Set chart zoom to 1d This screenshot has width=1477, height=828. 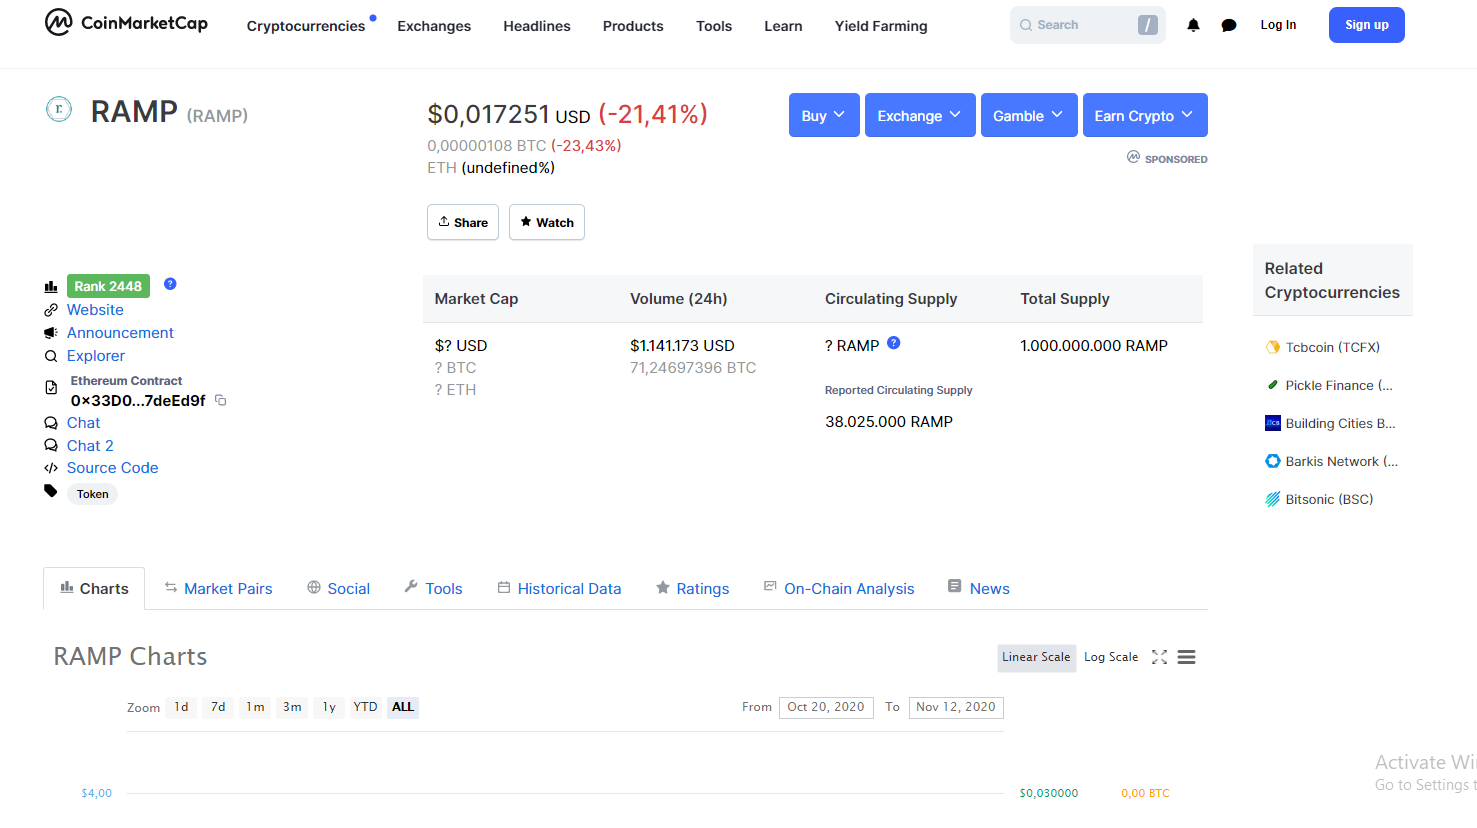[x=181, y=707]
